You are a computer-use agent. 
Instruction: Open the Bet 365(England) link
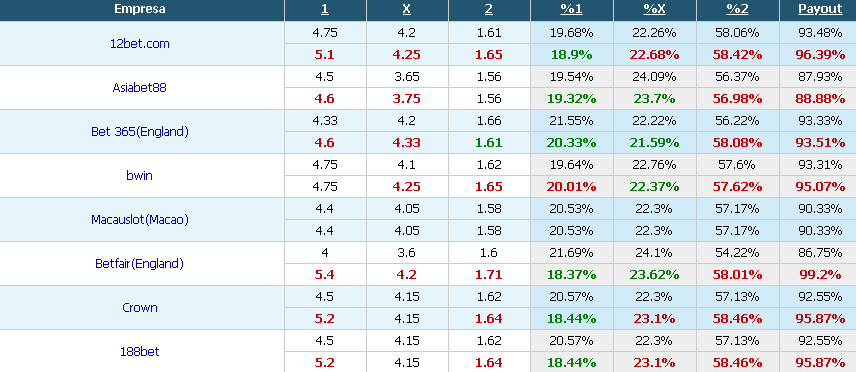[140, 132]
